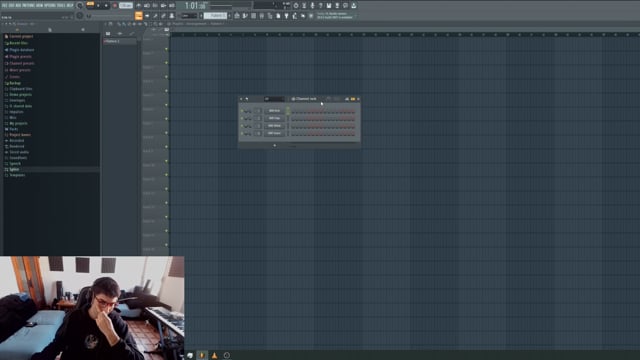The height and width of the screenshot is (360, 640).
Task: Open the HELP menu
Action: pyautogui.click(x=70, y=6)
